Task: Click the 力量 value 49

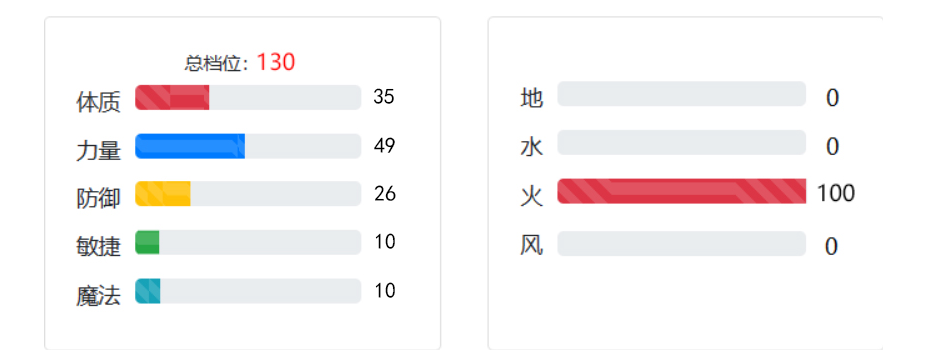Action: click(x=384, y=145)
